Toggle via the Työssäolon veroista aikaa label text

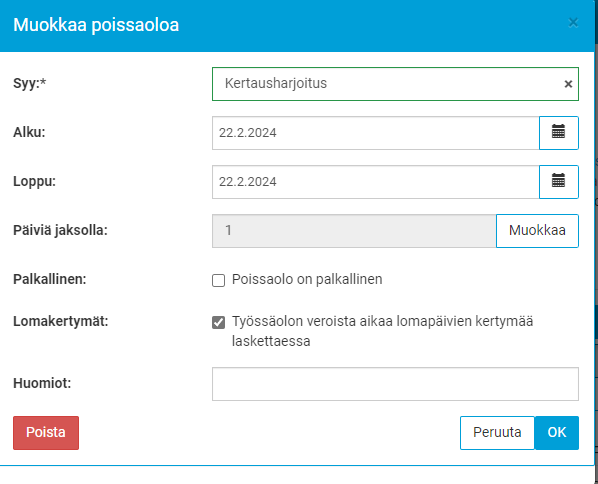tap(383, 331)
